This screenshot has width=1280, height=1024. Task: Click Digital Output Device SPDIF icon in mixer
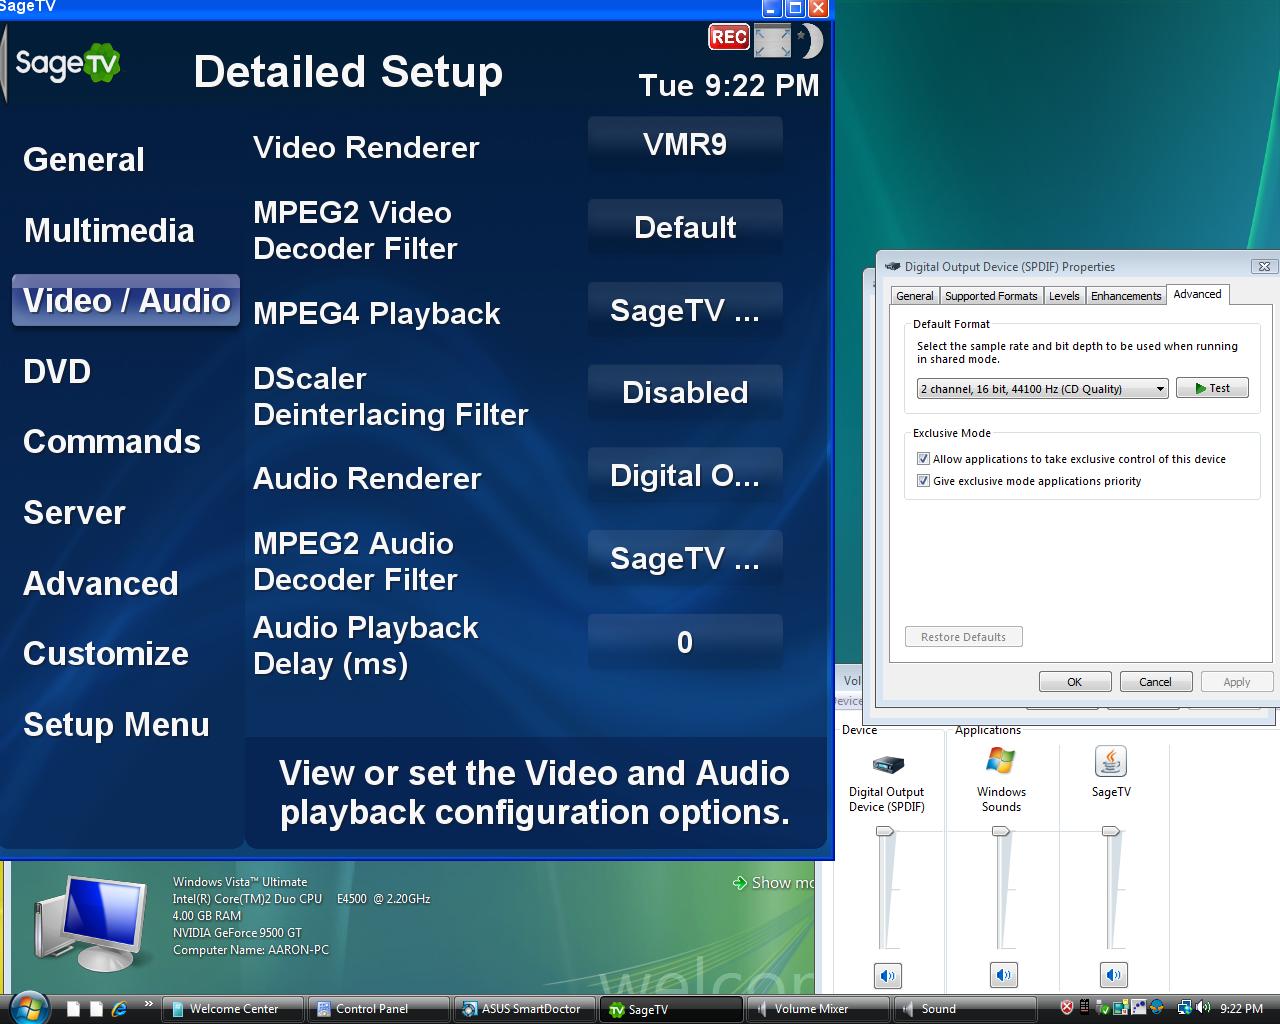pyautogui.click(x=888, y=765)
